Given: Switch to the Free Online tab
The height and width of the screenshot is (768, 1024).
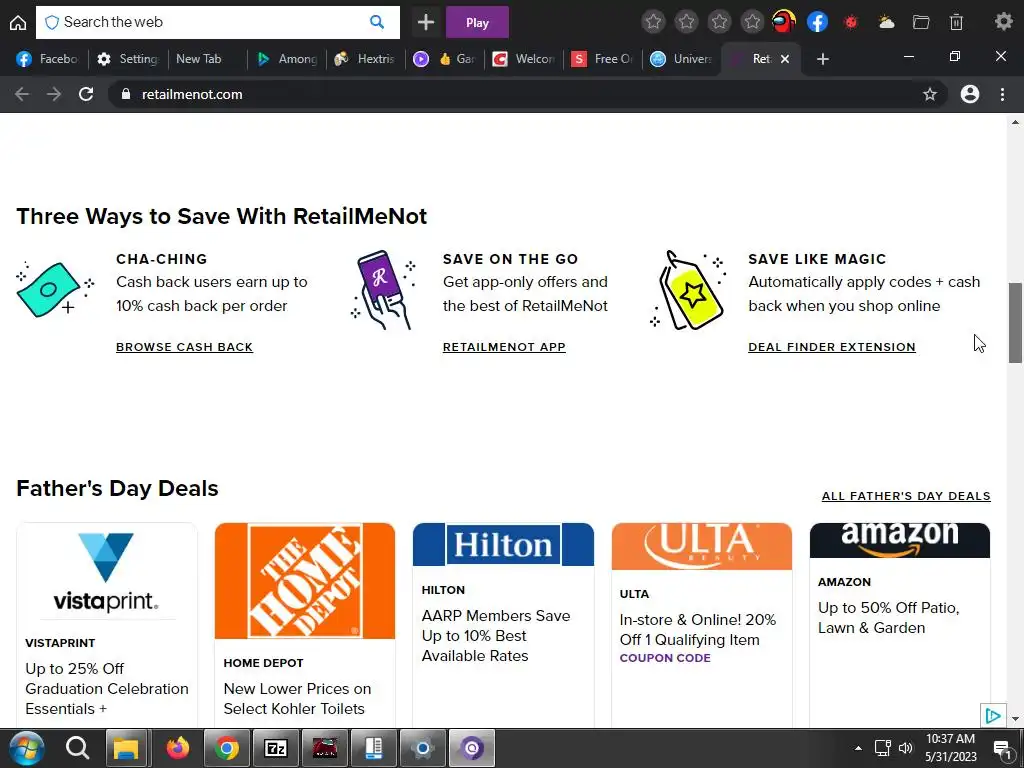Looking at the screenshot, I should pos(603,59).
